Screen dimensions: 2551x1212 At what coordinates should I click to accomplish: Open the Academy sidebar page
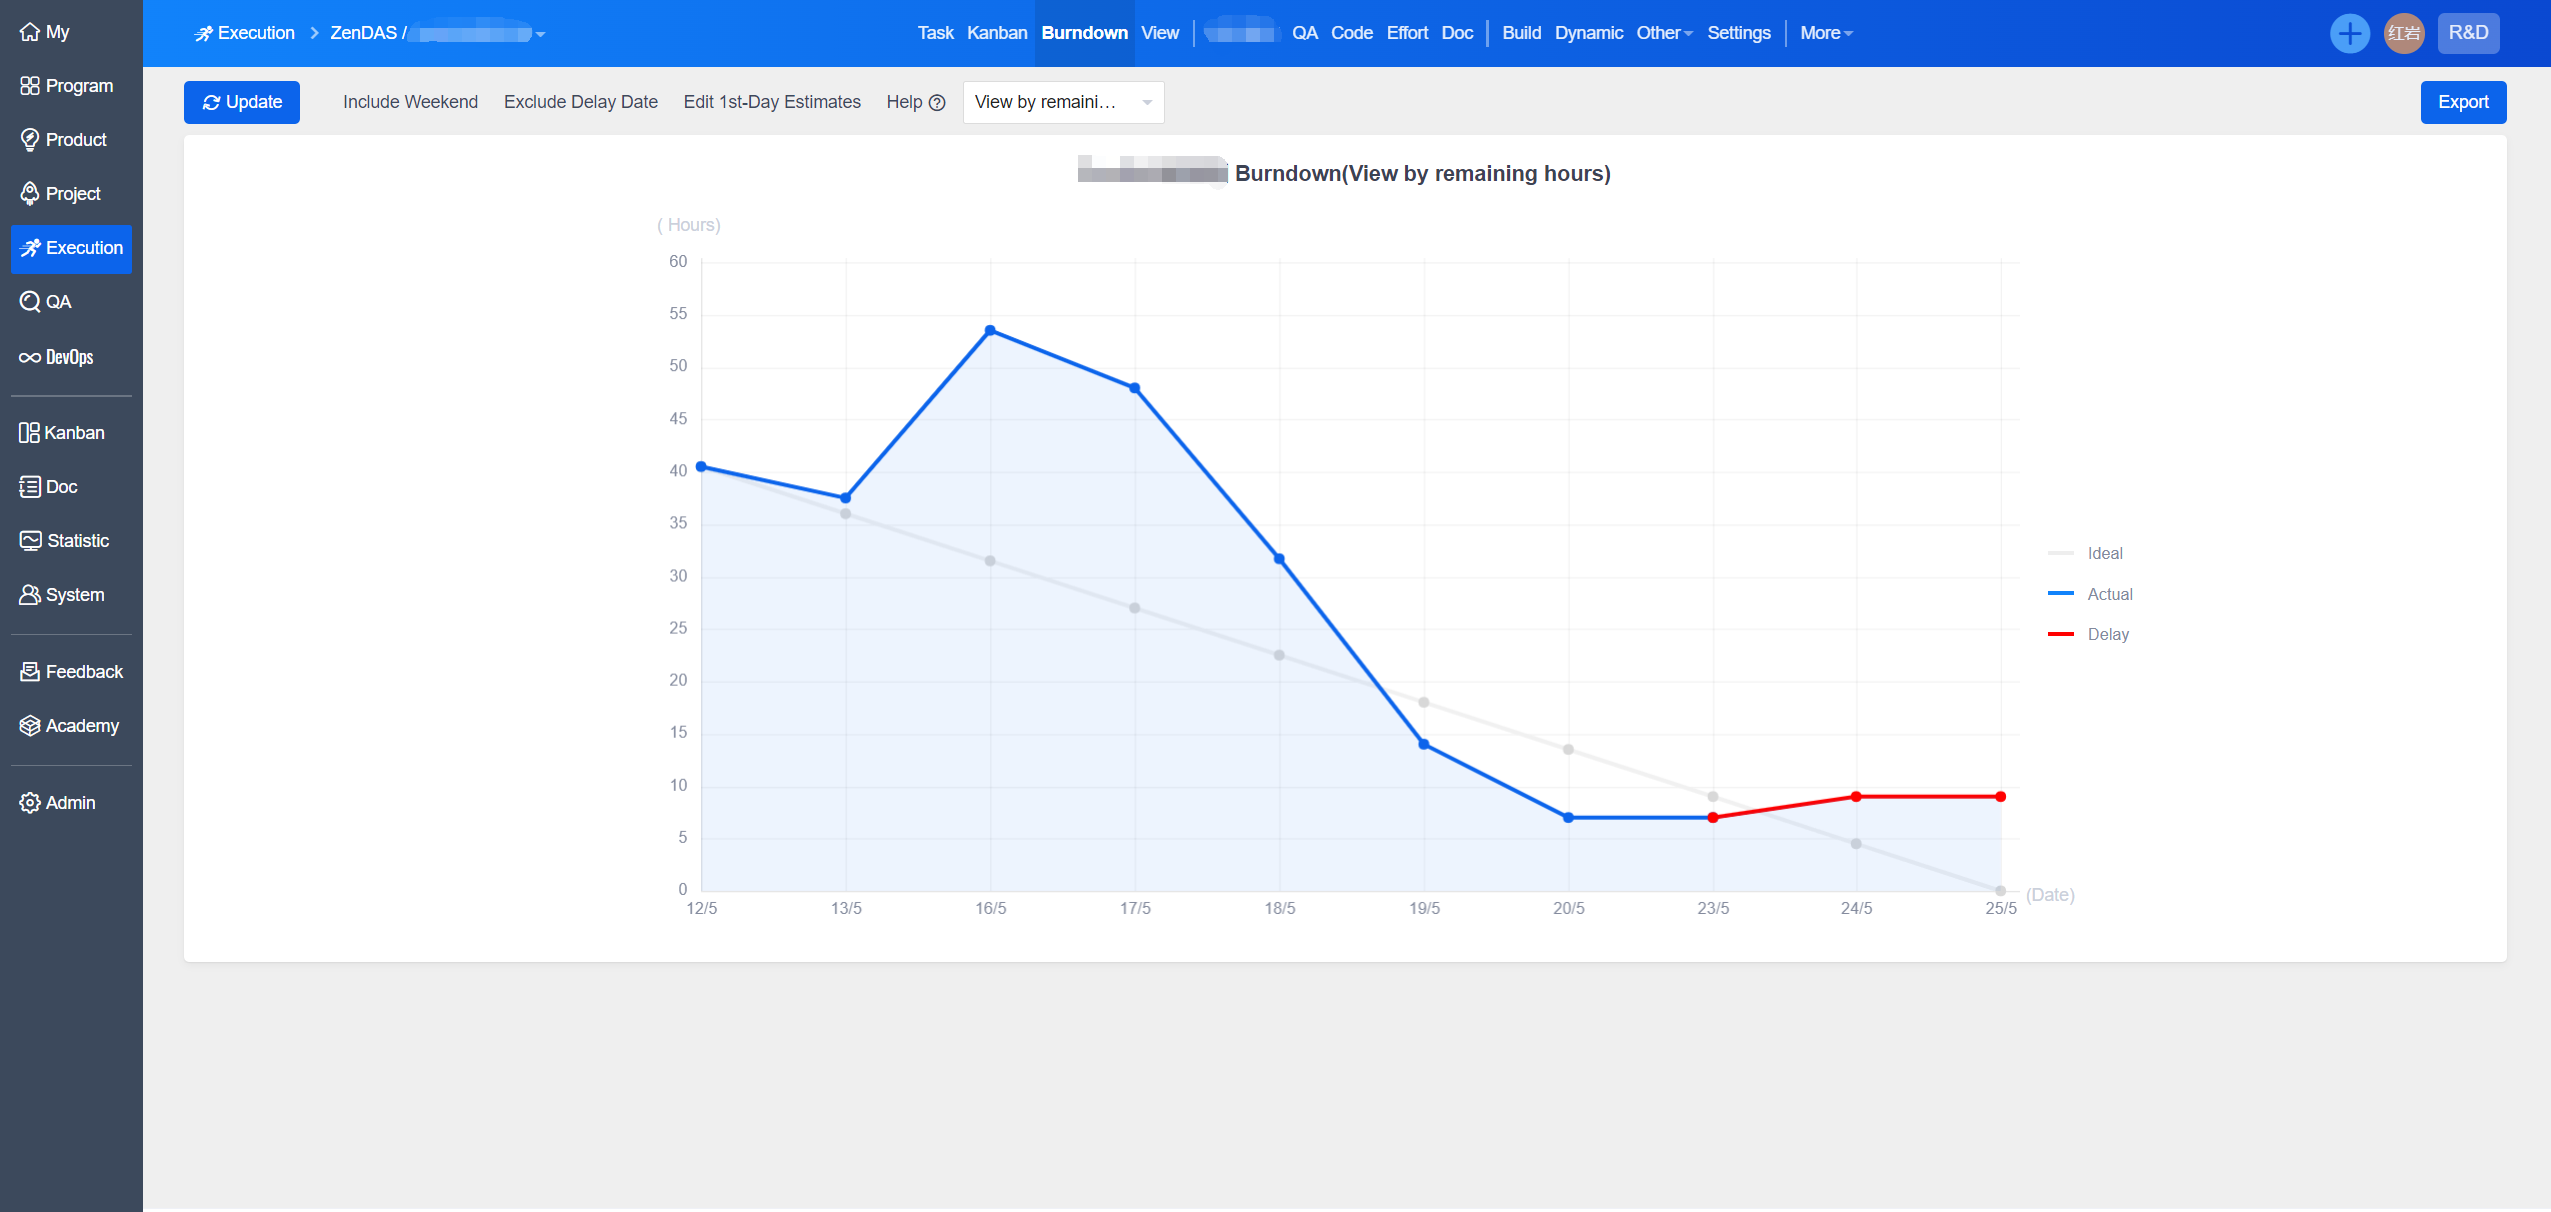pyautogui.click(x=71, y=726)
